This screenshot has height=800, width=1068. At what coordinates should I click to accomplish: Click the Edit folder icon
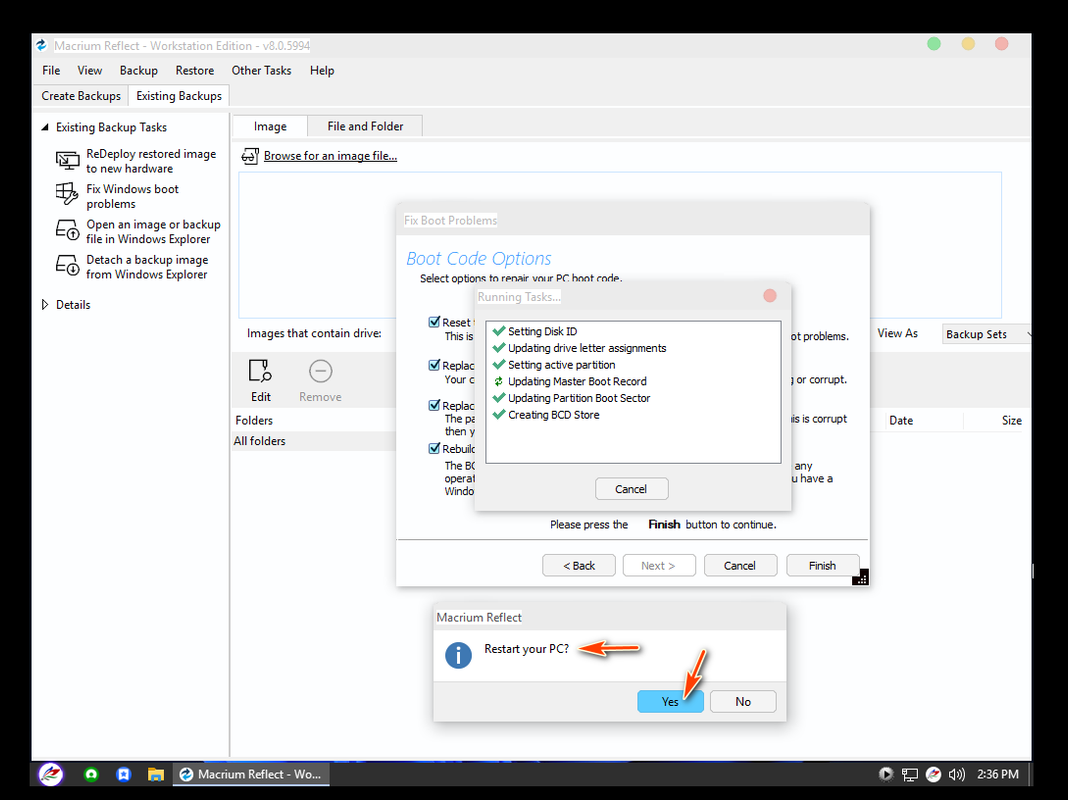[x=260, y=371]
